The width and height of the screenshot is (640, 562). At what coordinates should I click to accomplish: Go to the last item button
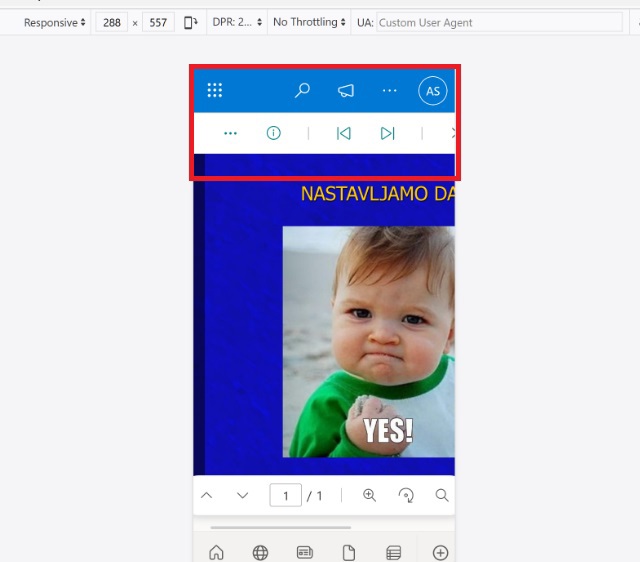387,133
